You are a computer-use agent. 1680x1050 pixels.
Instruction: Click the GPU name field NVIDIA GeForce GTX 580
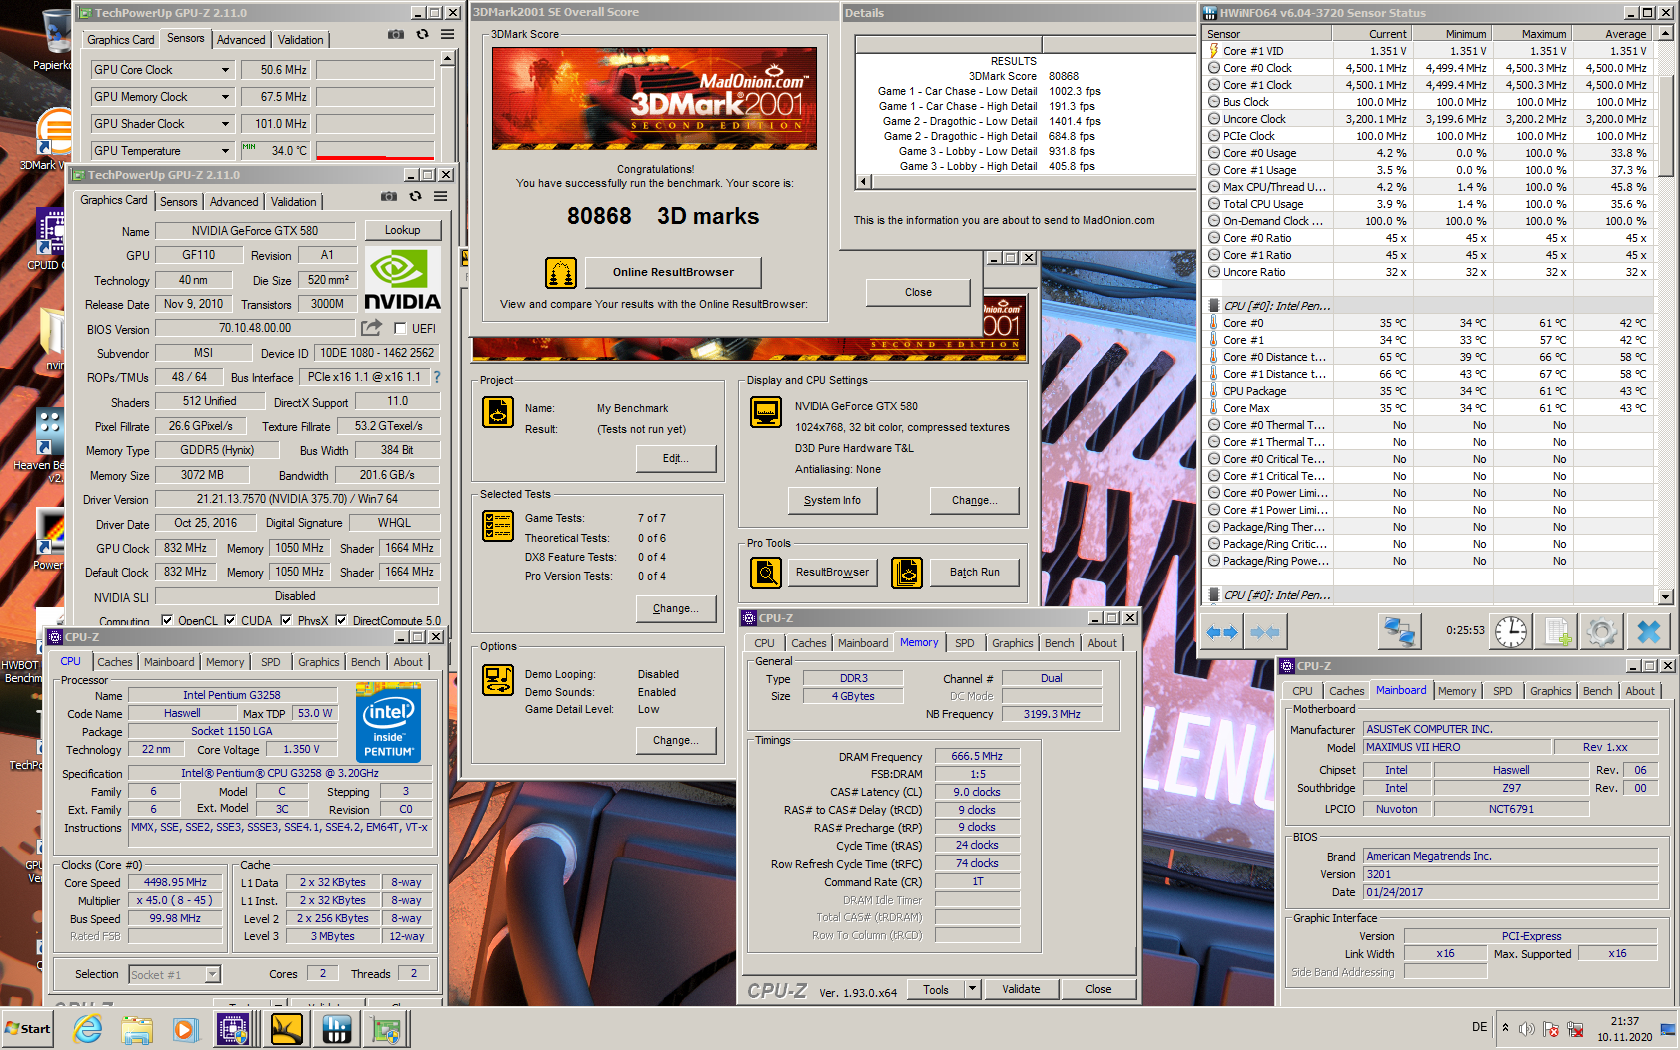(x=255, y=231)
